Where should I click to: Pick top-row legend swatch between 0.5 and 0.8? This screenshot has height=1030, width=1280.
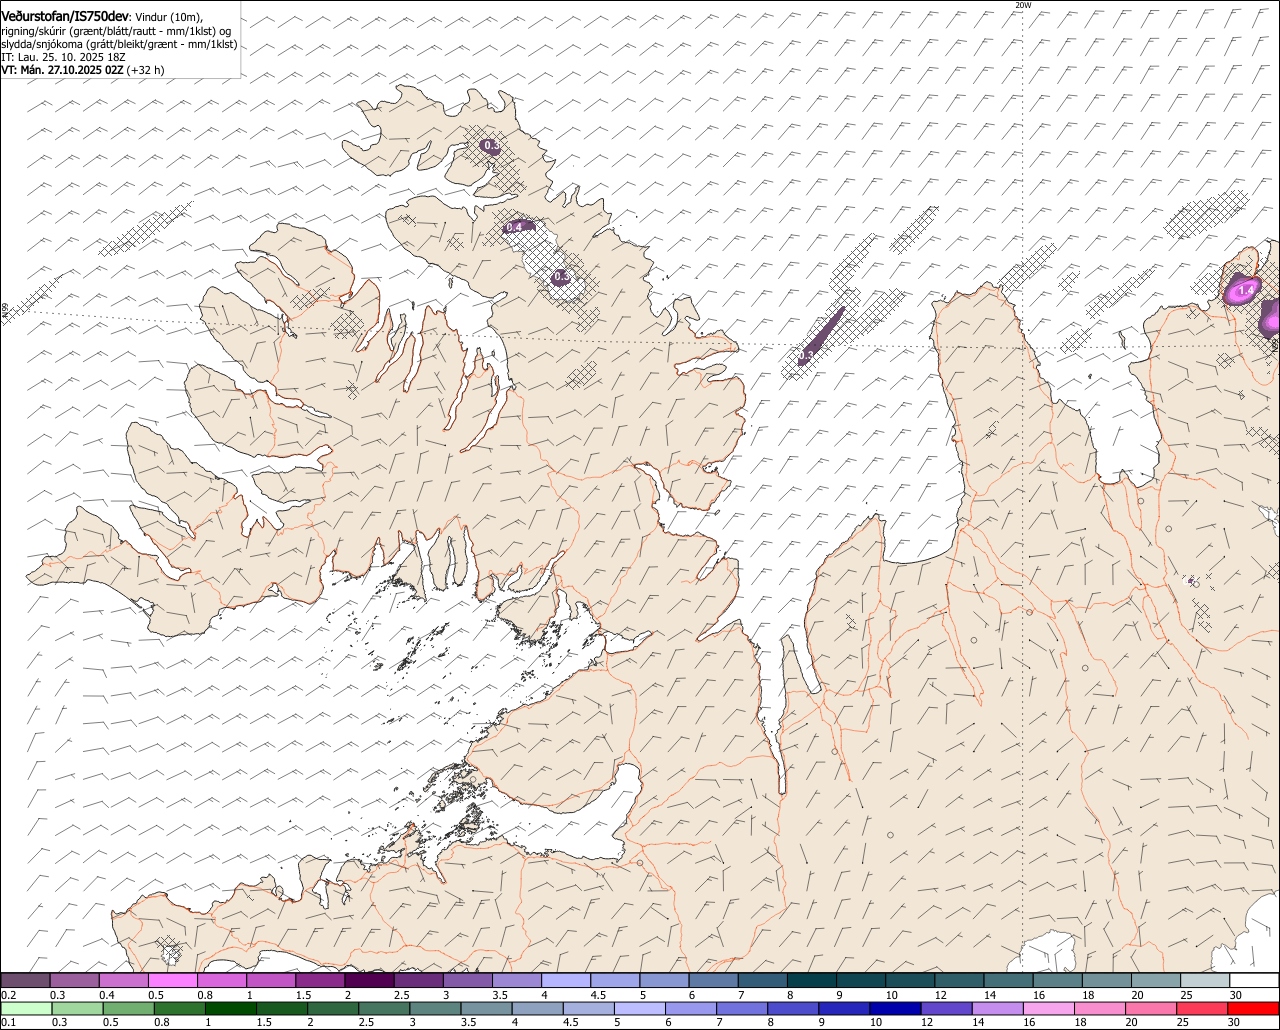coord(172,980)
